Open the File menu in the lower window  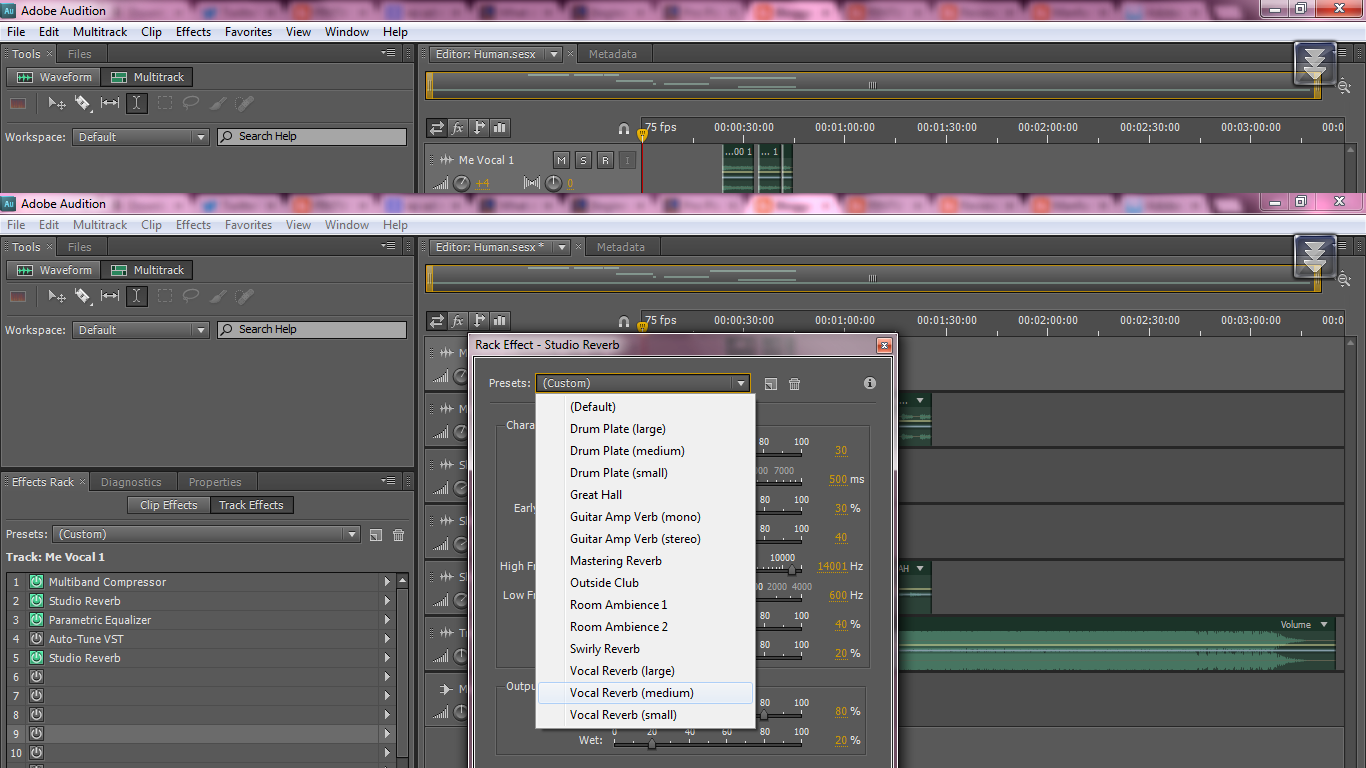click(x=16, y=225)
